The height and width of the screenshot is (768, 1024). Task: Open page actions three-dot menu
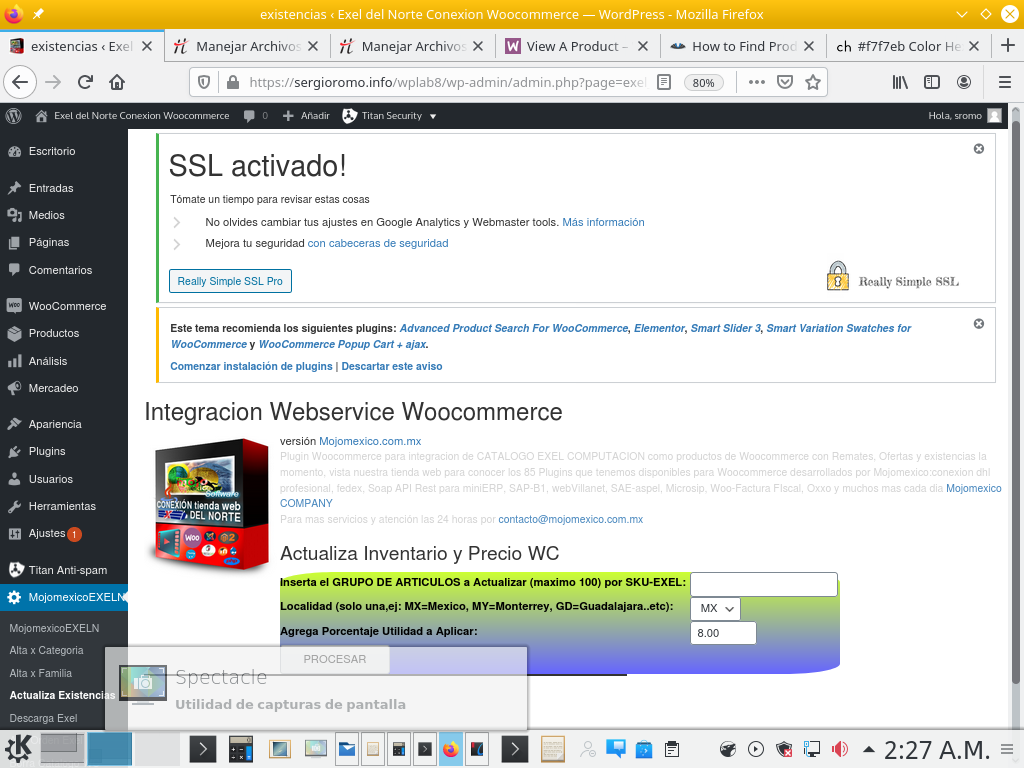[x=757, y=82]
